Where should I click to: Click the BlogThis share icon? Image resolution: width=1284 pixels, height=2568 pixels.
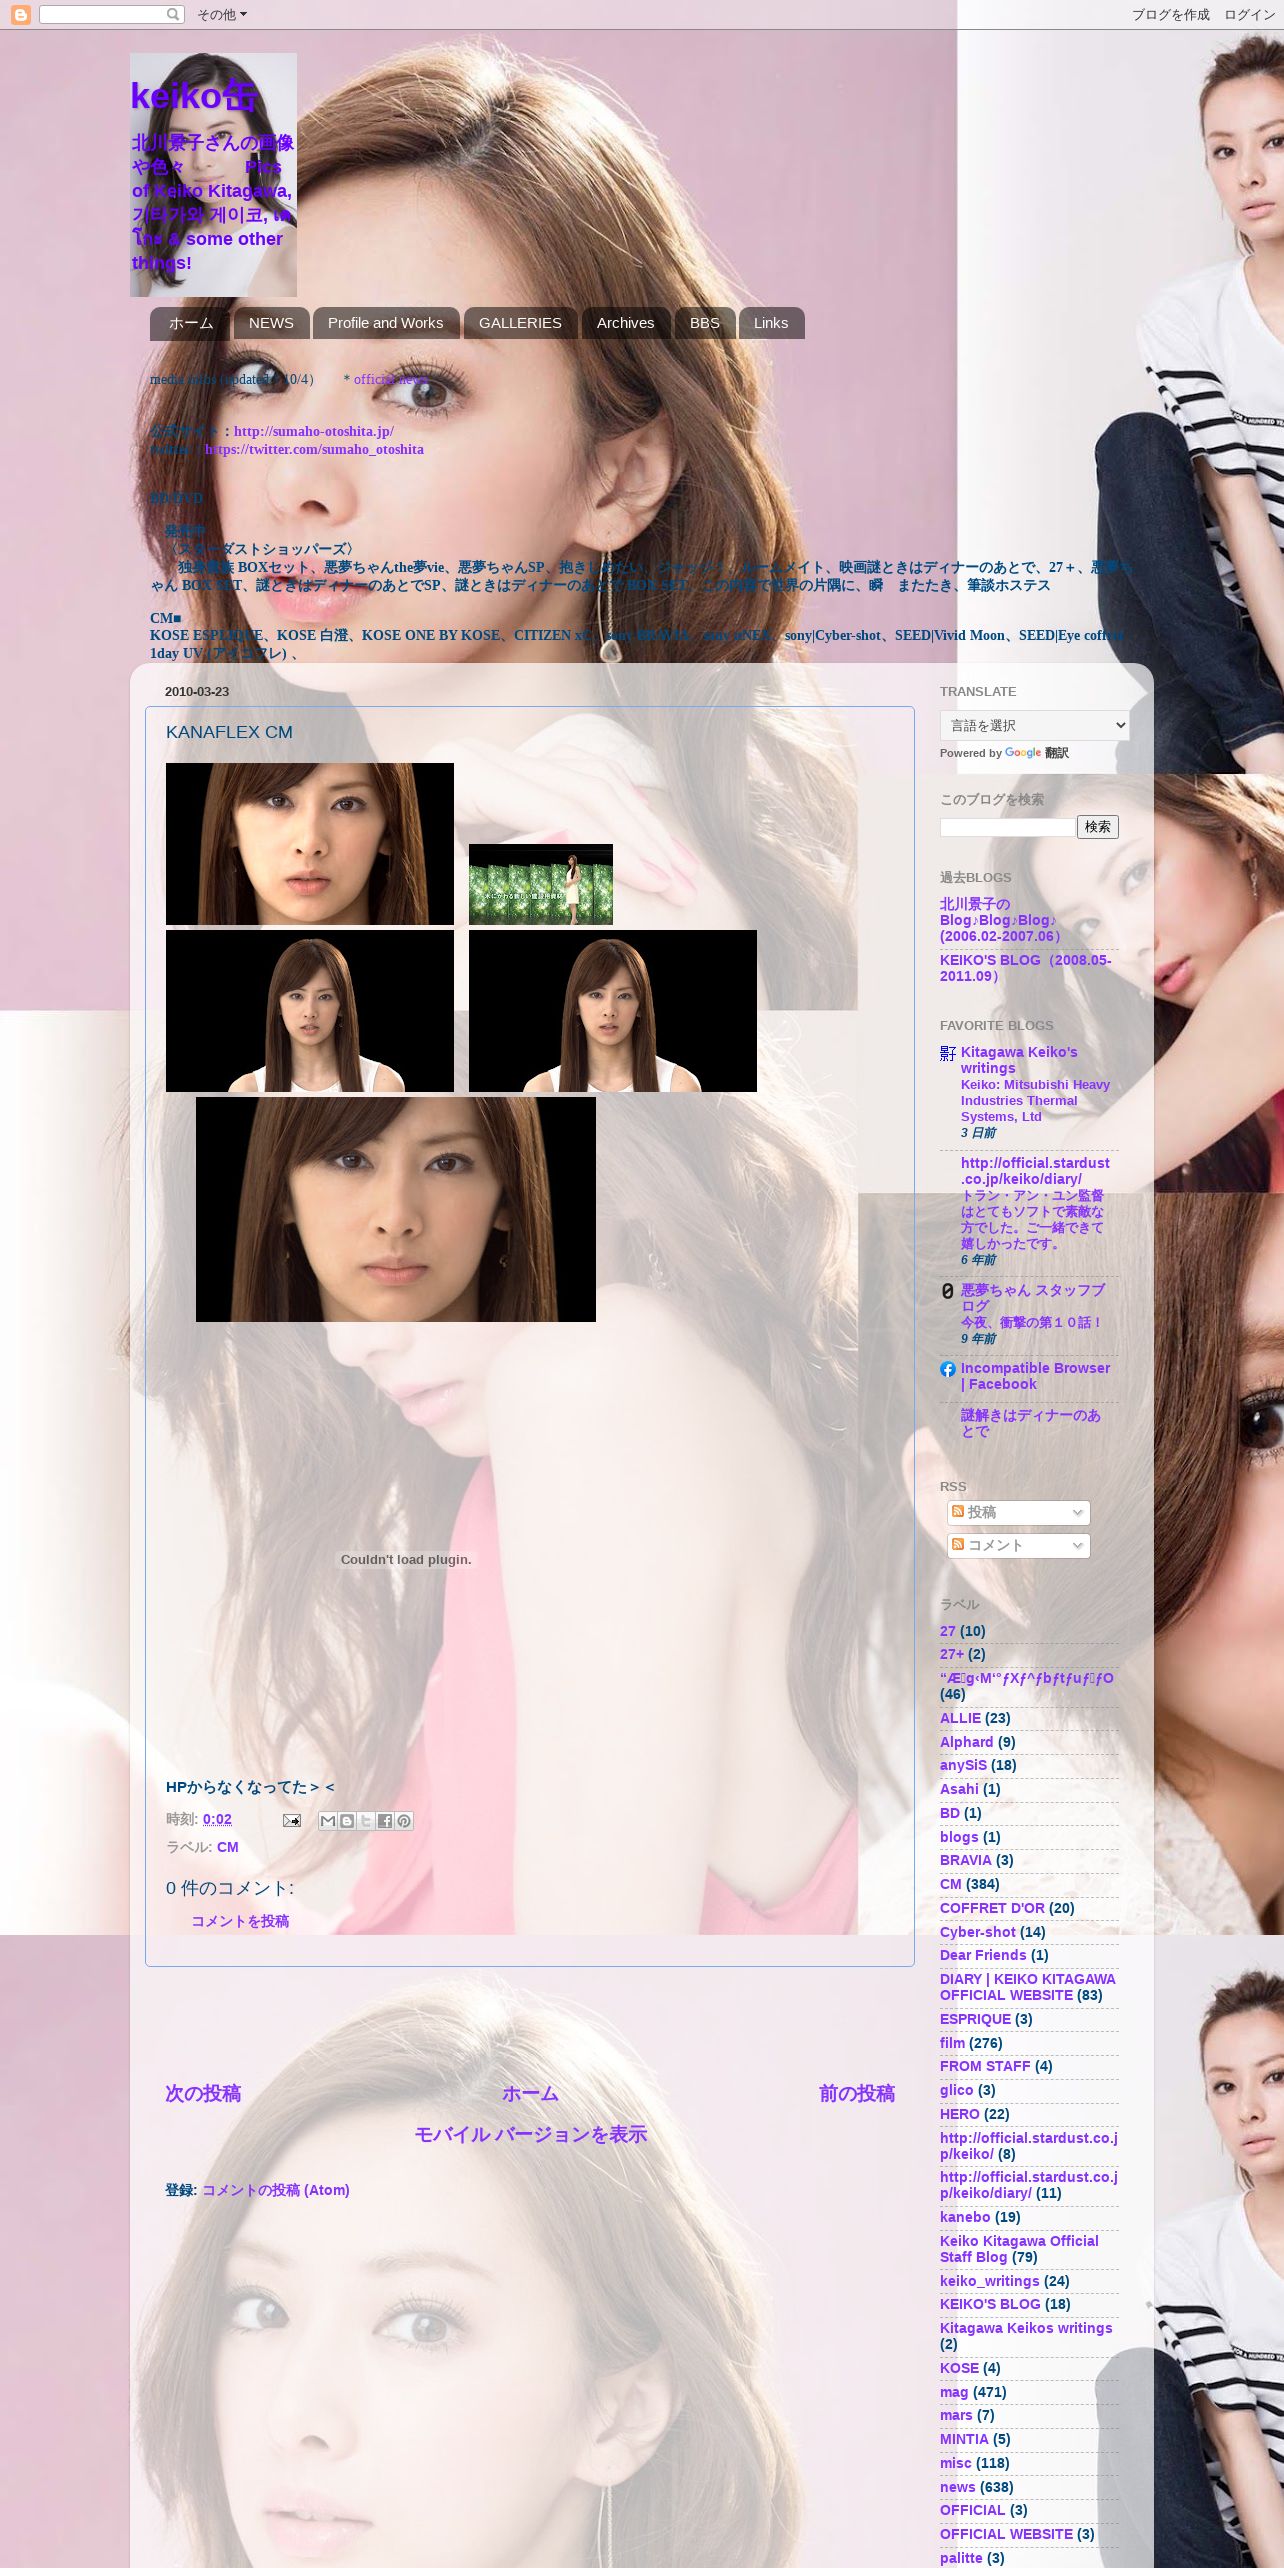point(347,1821)
